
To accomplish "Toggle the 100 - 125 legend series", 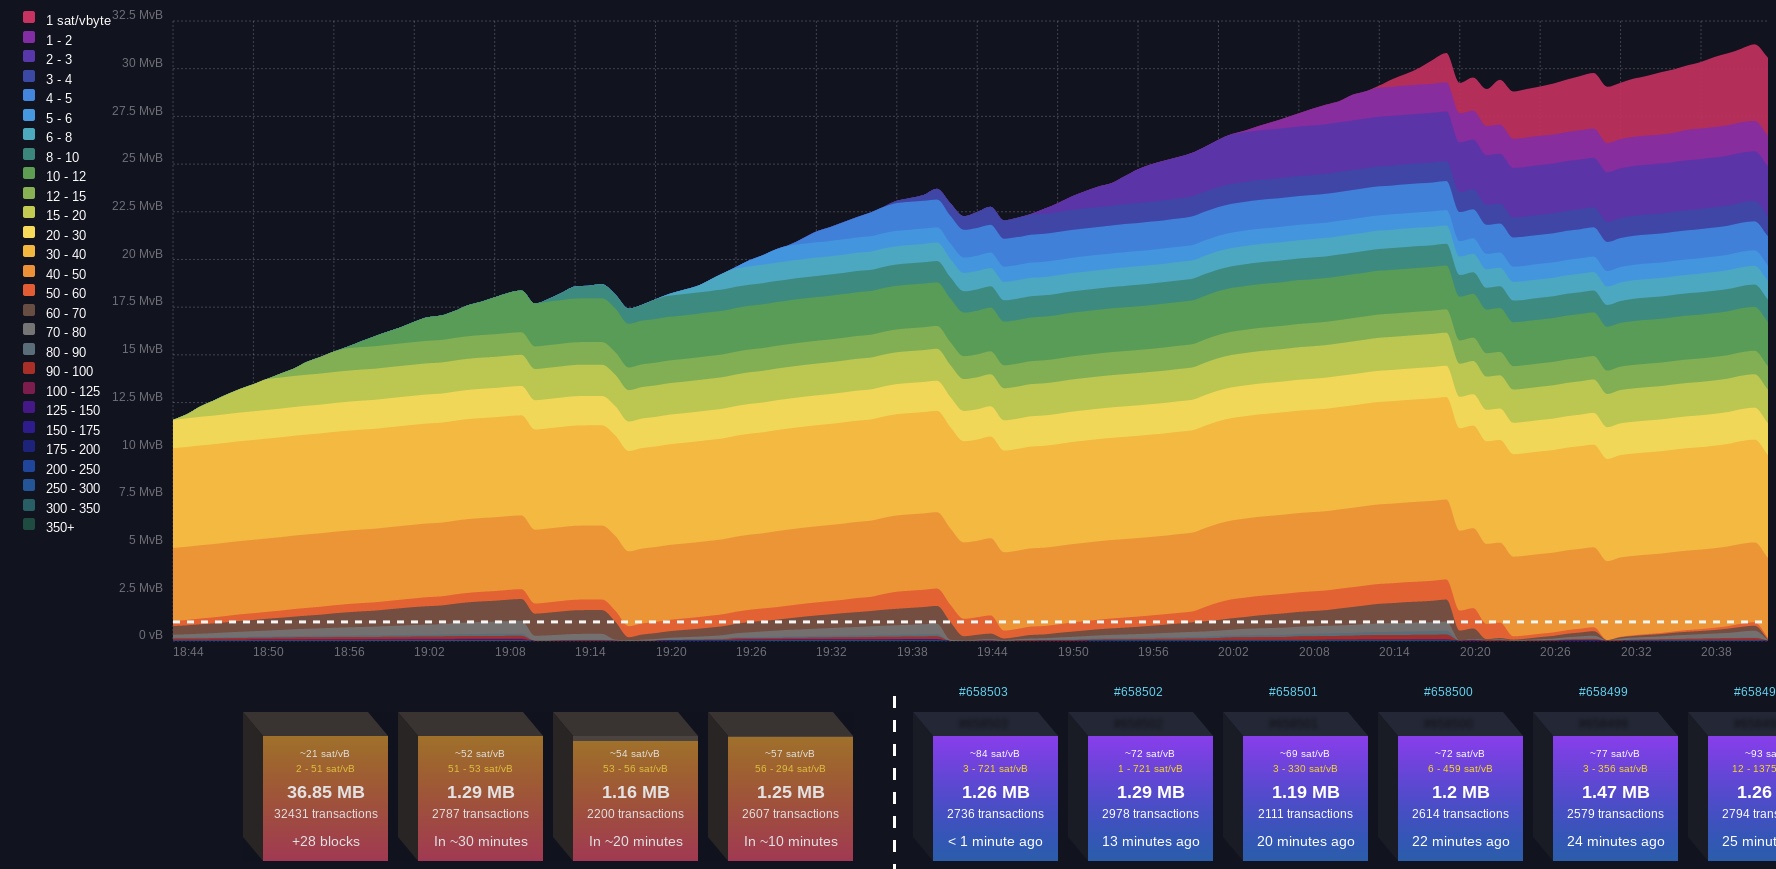I will (x=61, y=391).
